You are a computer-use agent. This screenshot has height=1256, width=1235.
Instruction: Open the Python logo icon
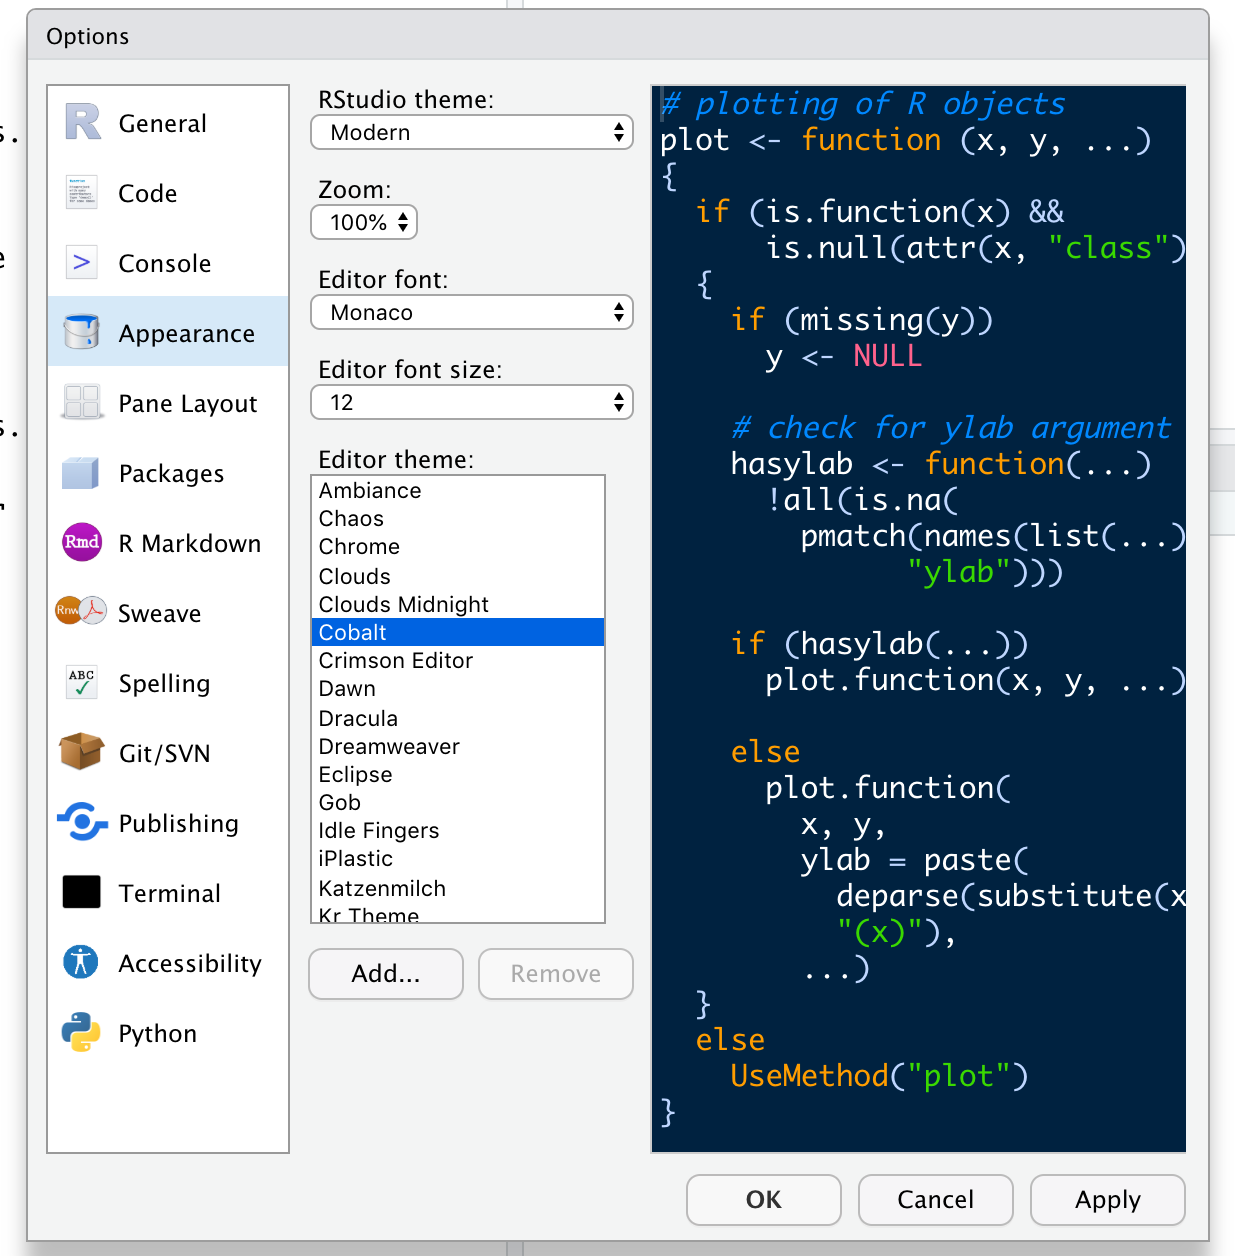coord(82,1032)
